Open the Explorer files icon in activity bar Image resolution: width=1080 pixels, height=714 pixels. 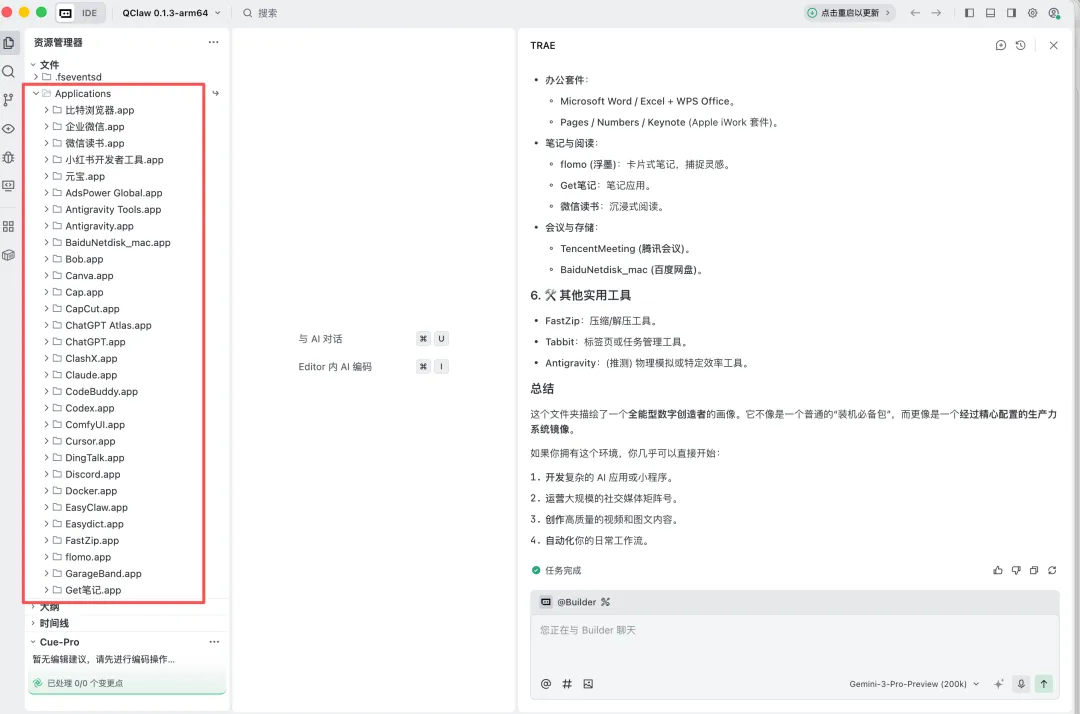[x=9, y=43]
